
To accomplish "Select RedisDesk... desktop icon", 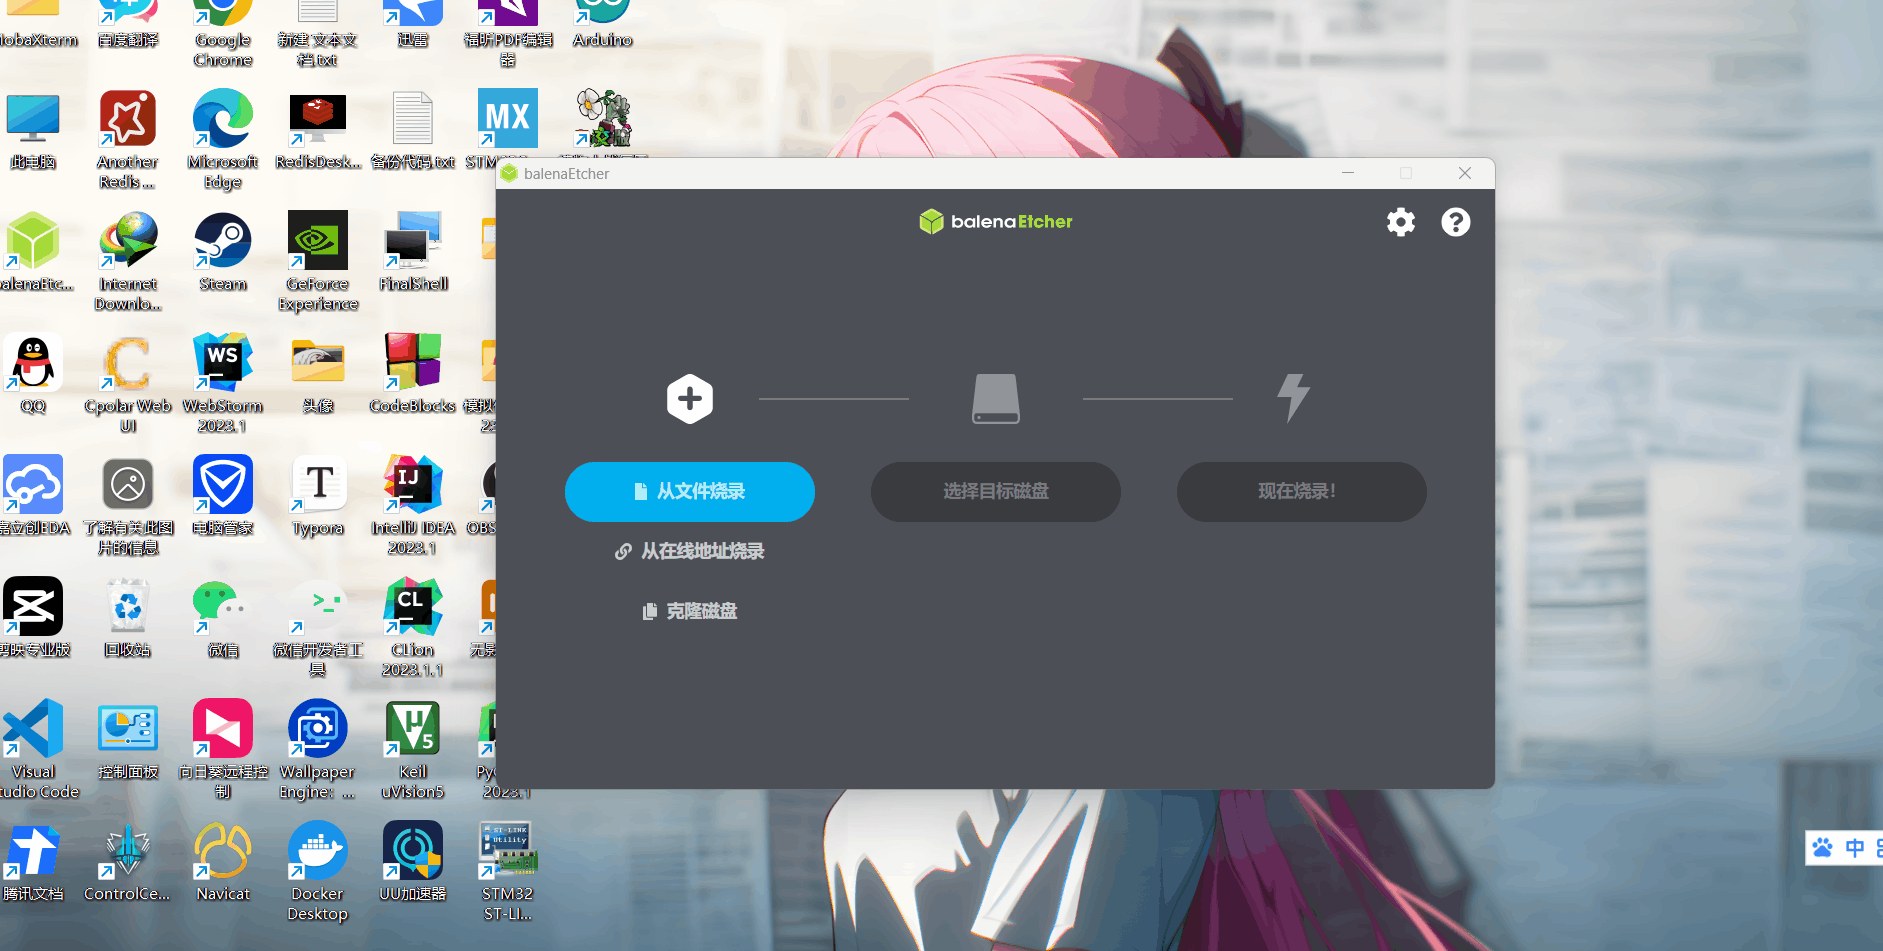I will click(x=318, y=130).
